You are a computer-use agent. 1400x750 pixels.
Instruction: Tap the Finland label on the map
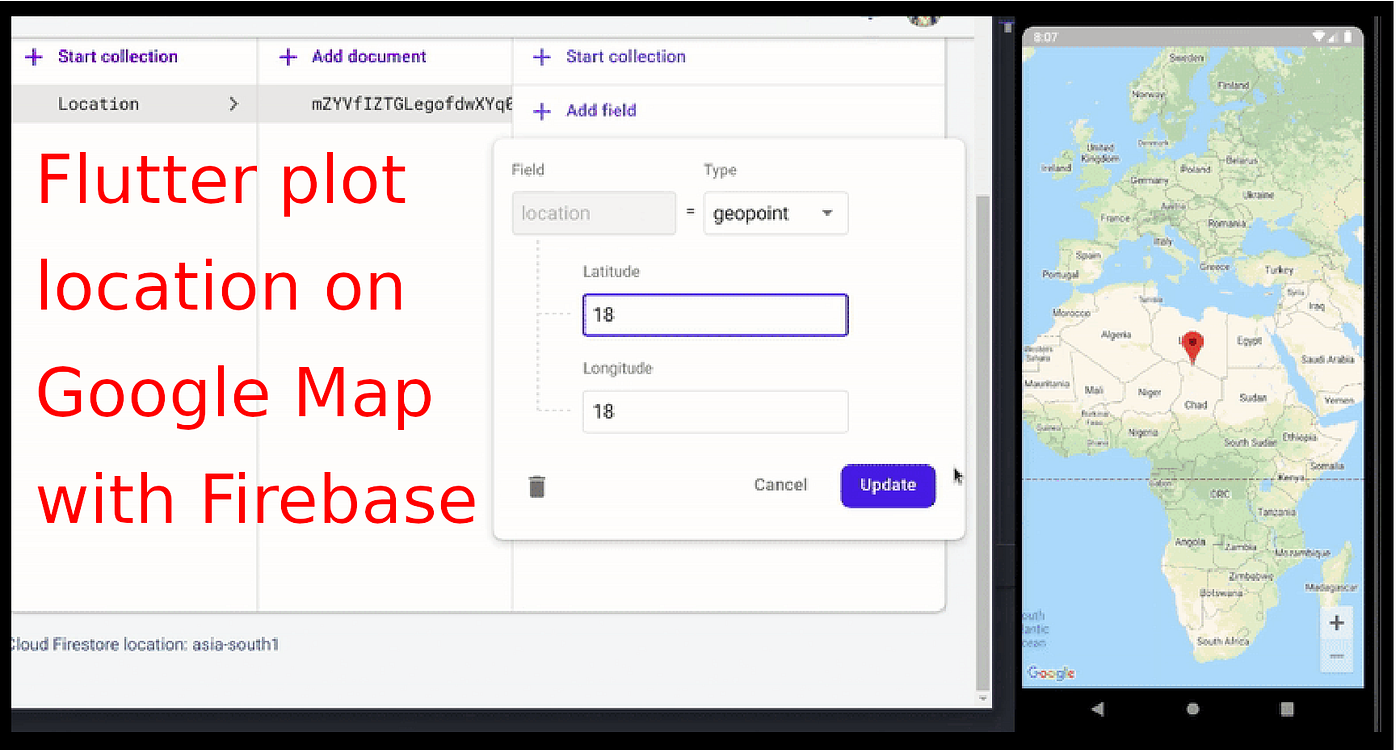[x=1233, y=86]
